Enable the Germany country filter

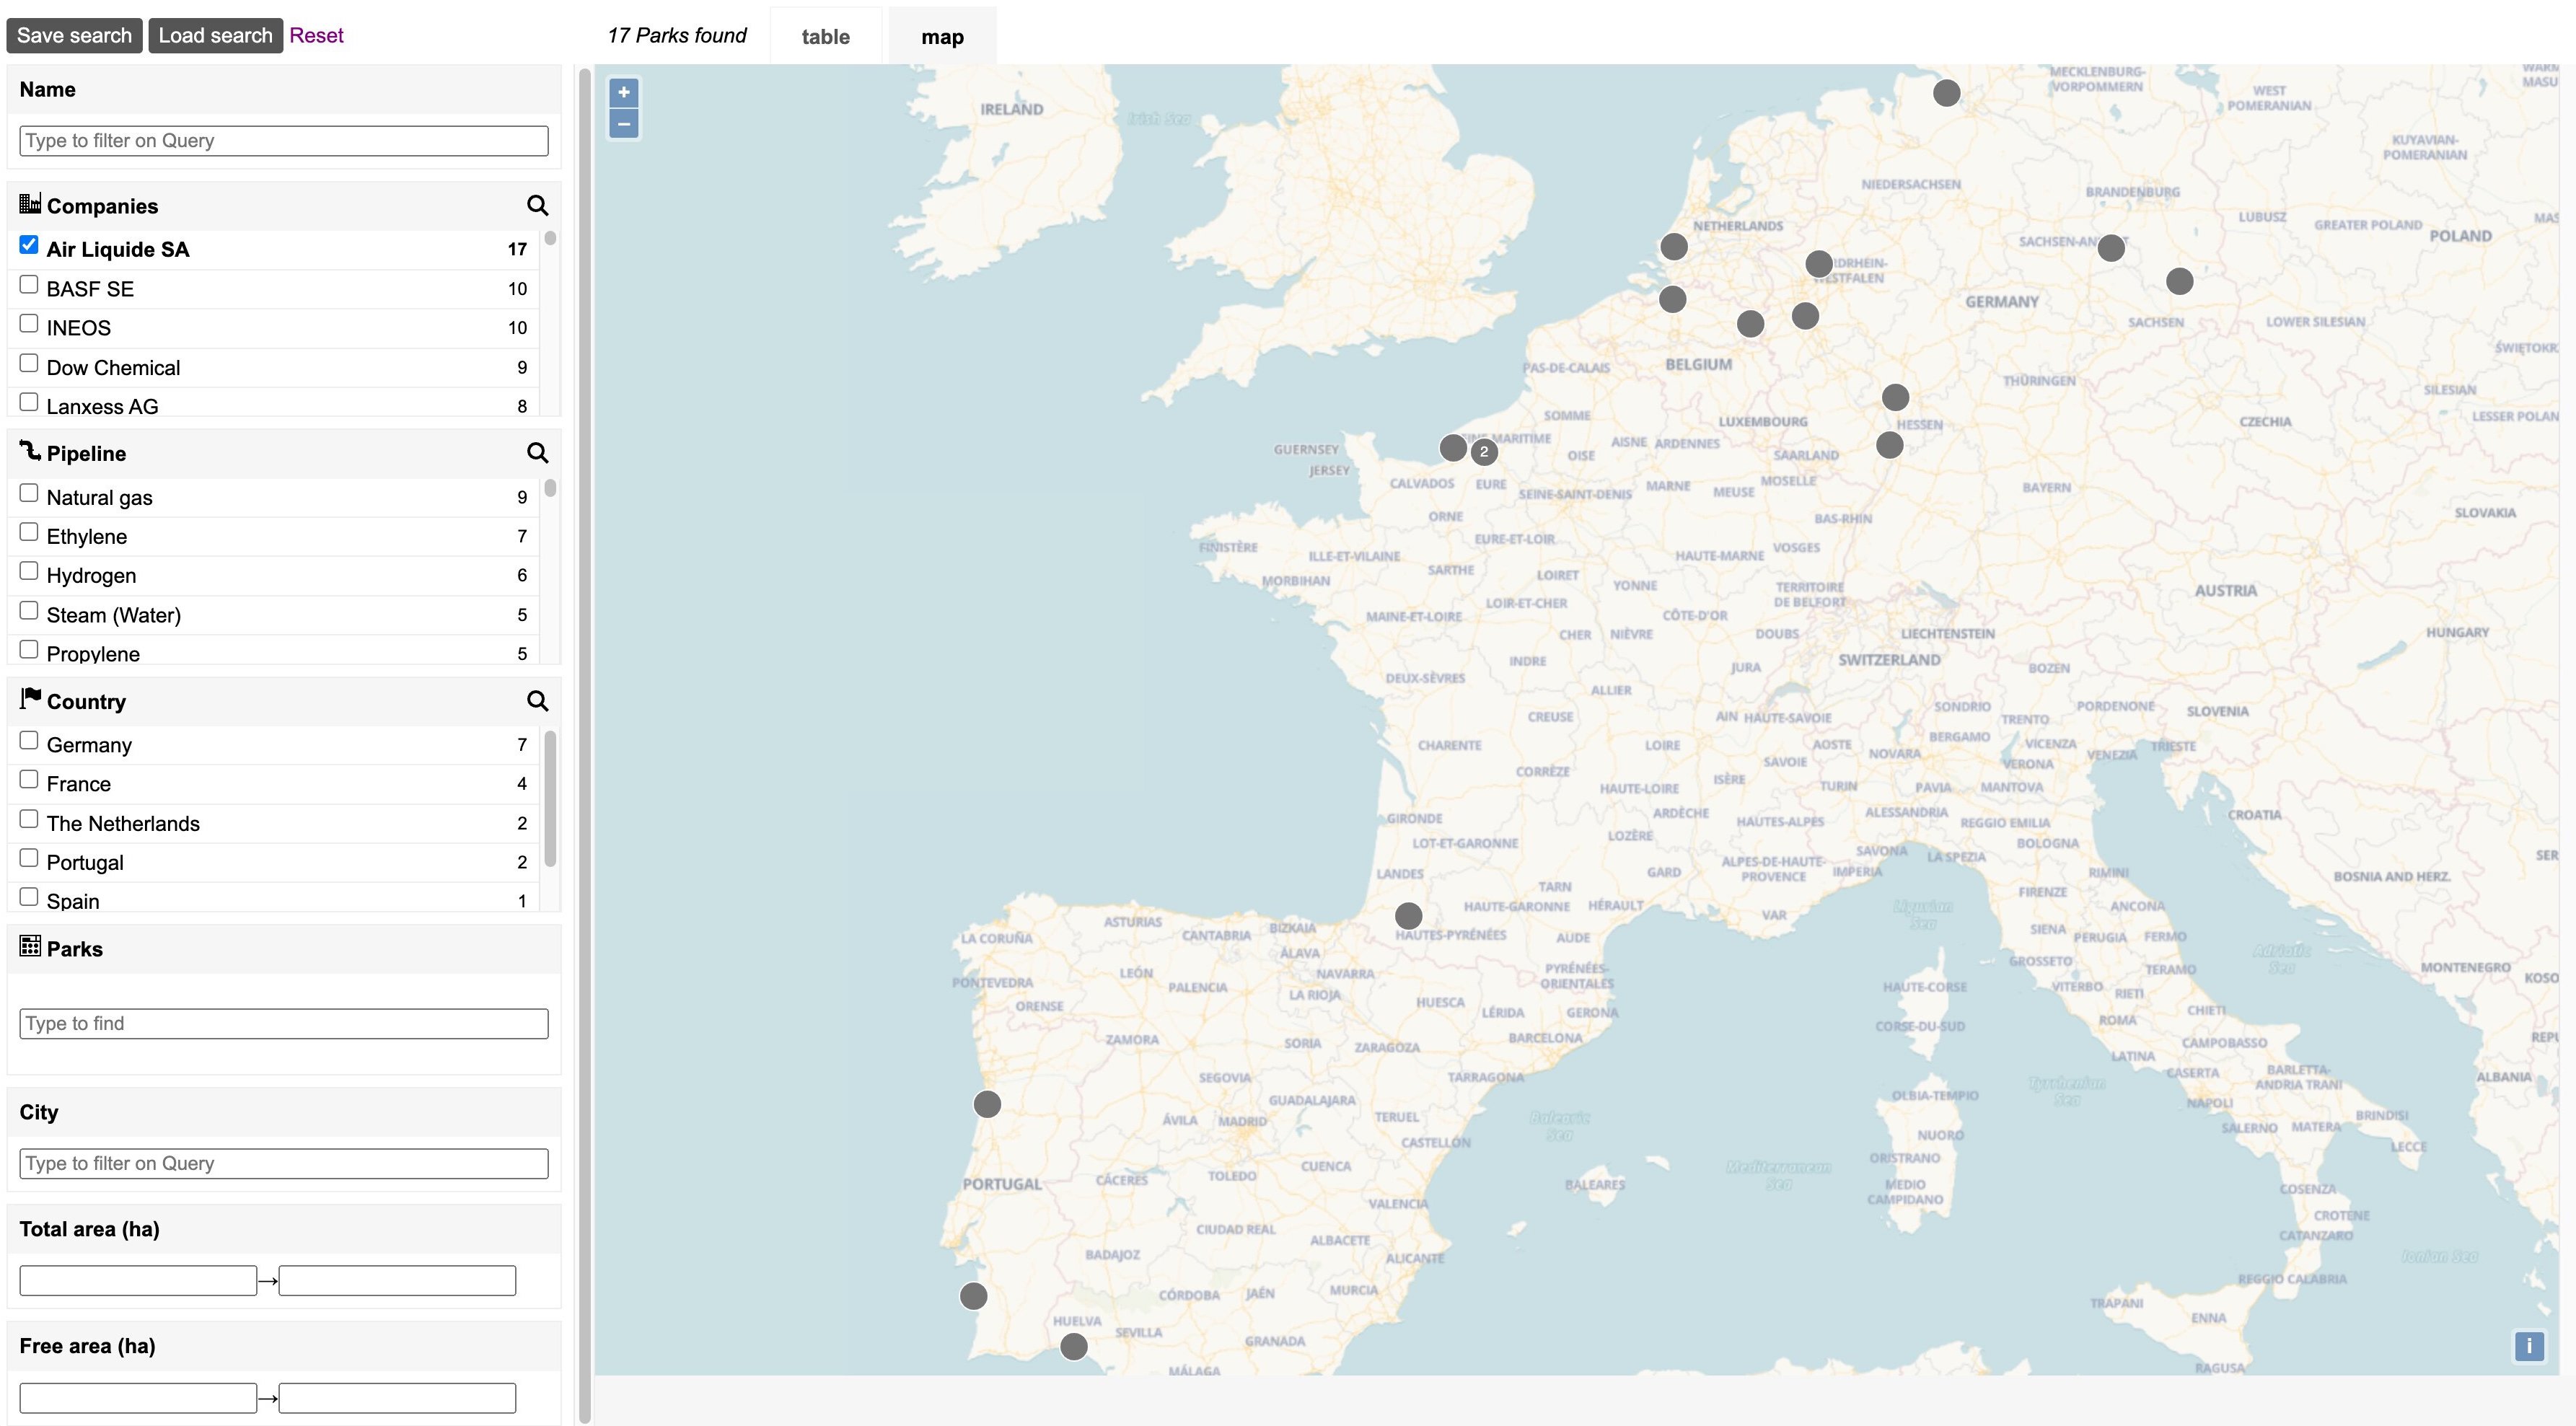click(x=28, y=739)
